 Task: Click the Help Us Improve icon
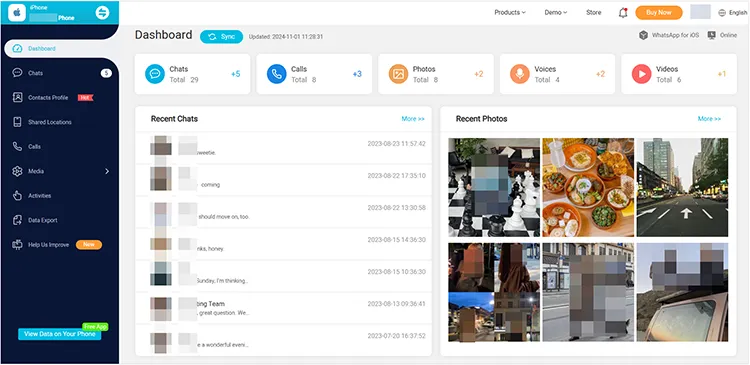click(x=17, y=244)
